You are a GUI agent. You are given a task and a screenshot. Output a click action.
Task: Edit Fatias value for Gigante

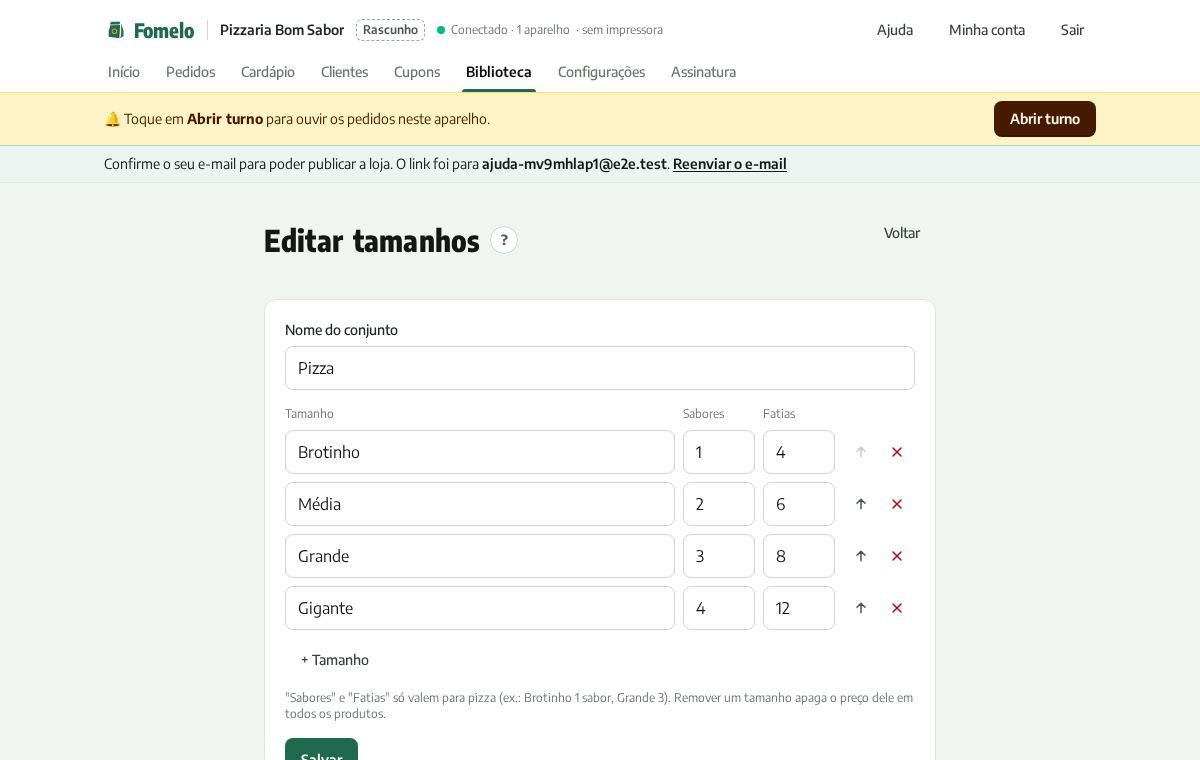[x=799, y=608]
